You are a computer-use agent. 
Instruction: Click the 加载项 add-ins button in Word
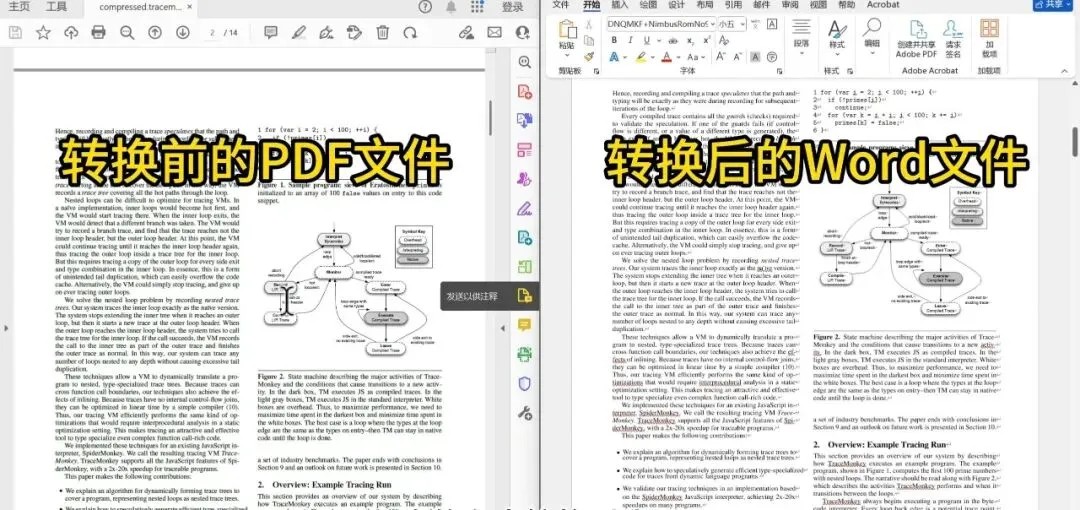(990, 39)
